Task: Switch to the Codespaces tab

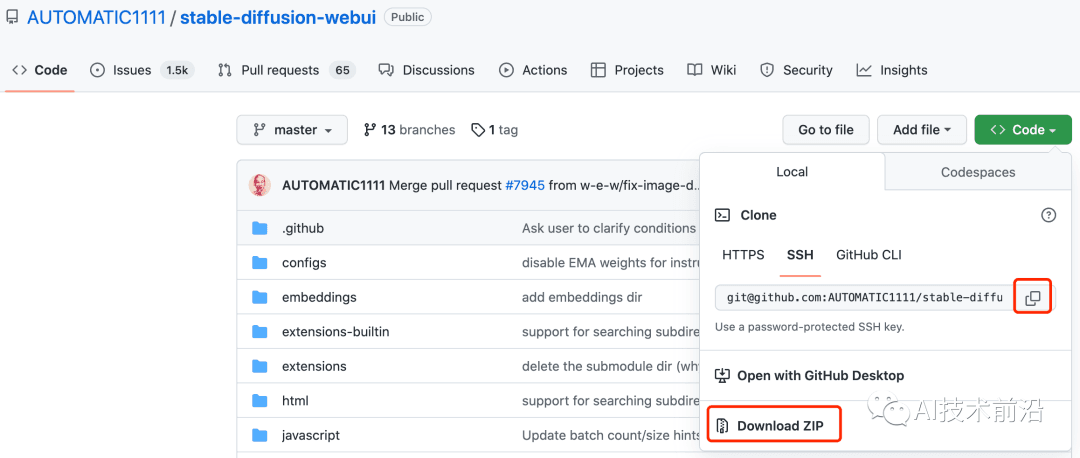Action: [977, 172]
